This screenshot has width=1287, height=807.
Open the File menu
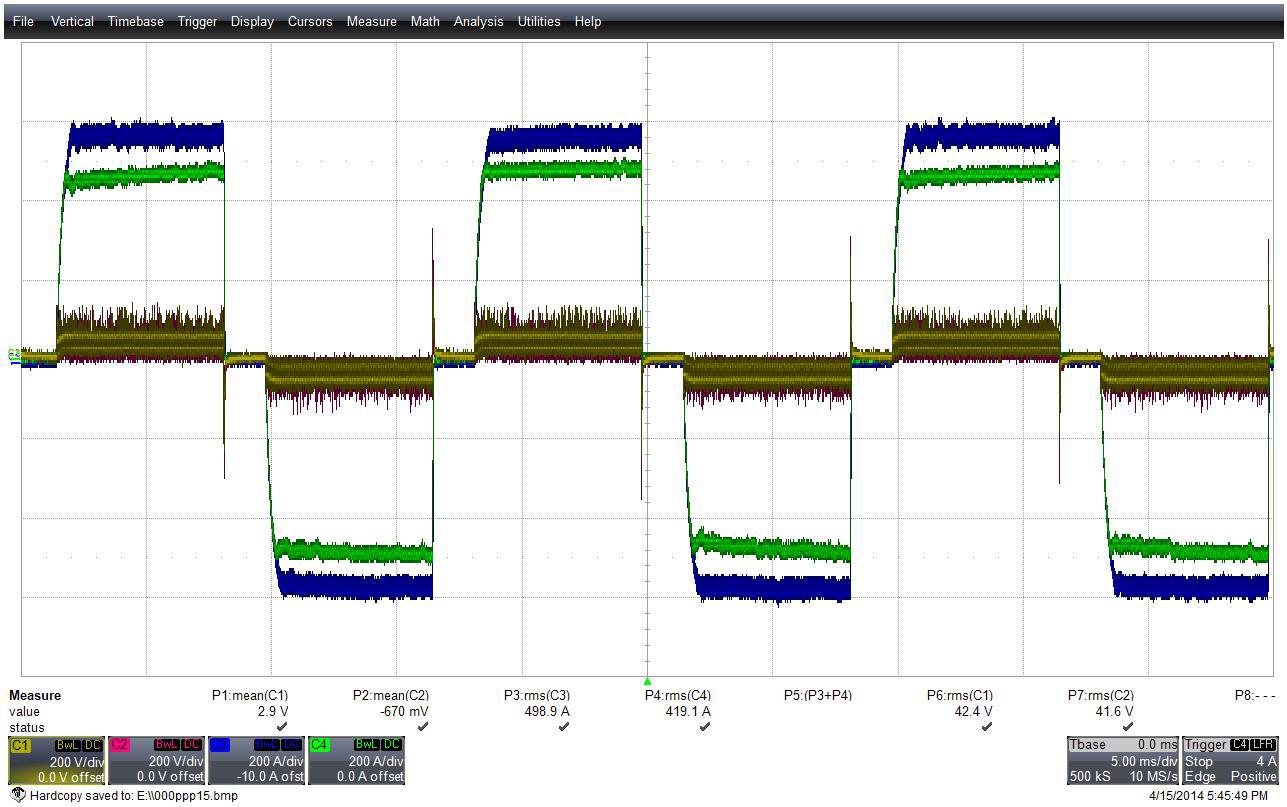(23, 21)
